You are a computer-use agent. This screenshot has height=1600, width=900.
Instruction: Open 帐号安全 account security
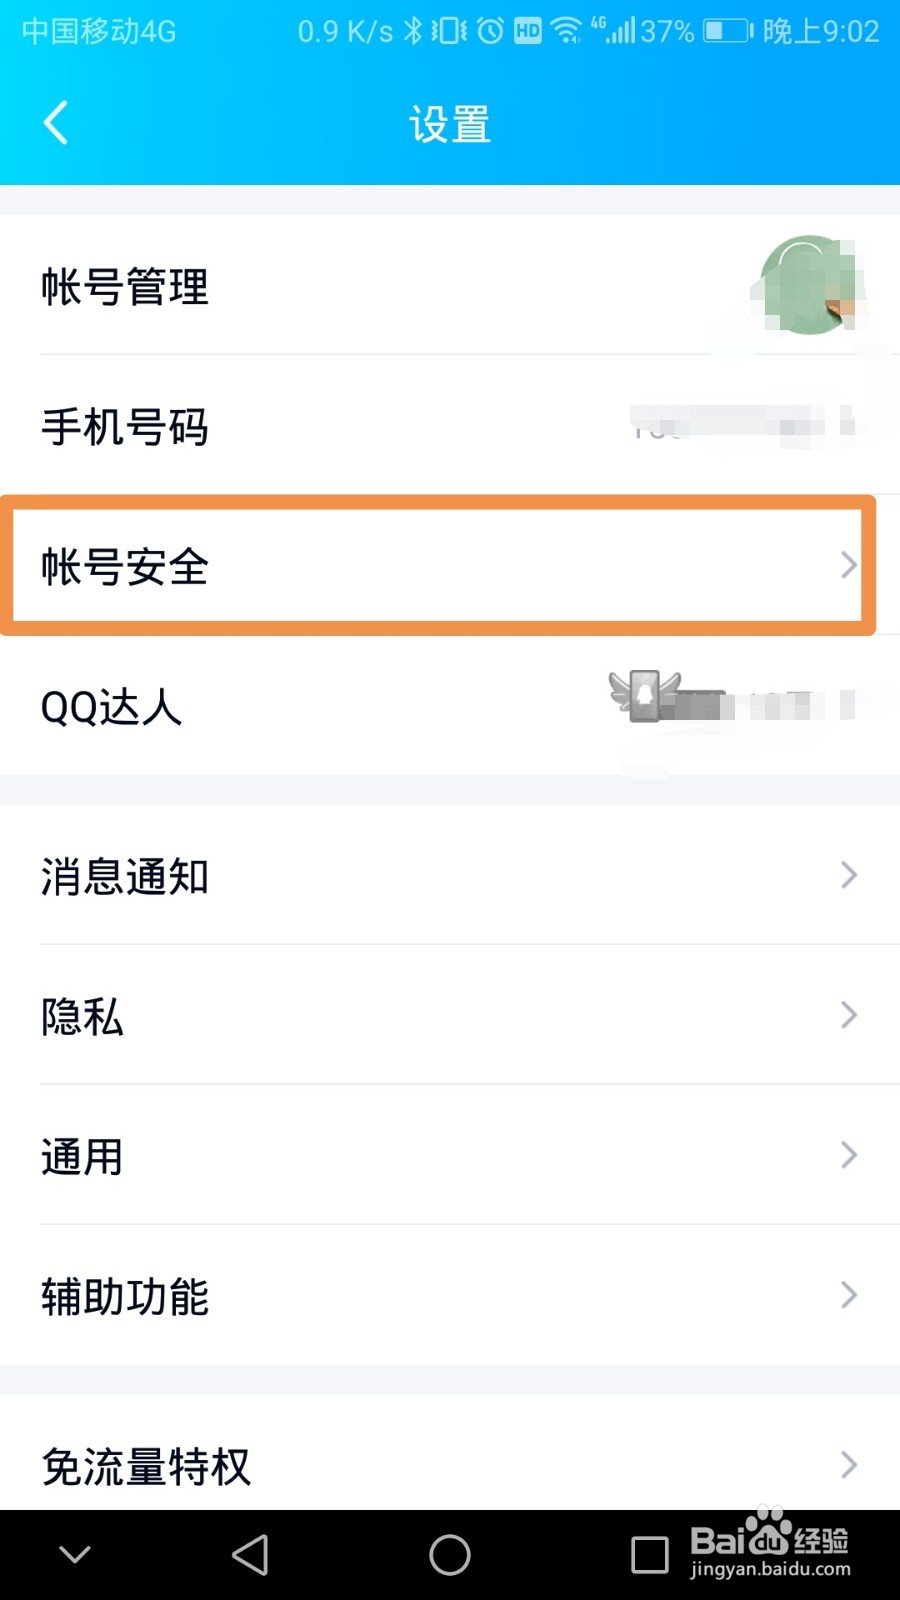(125, 567)
